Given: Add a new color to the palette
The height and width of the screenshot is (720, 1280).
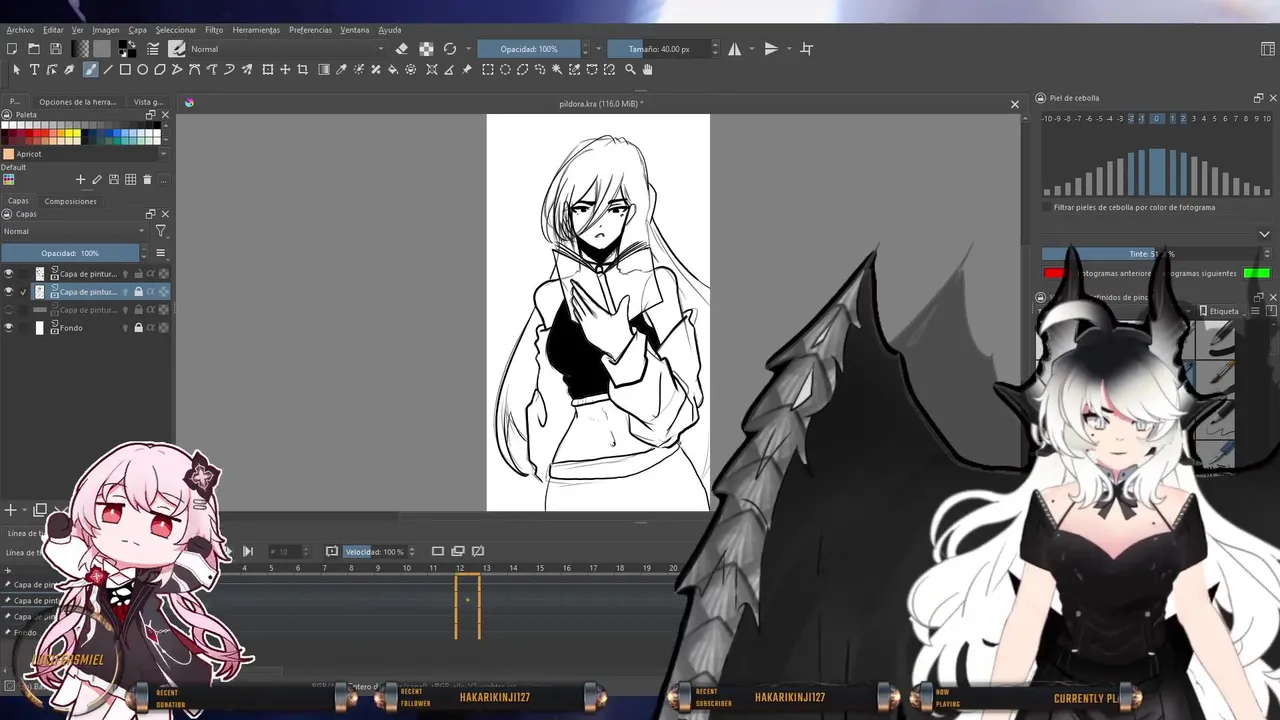Looking at the screenshot, I should pos(80,179).
